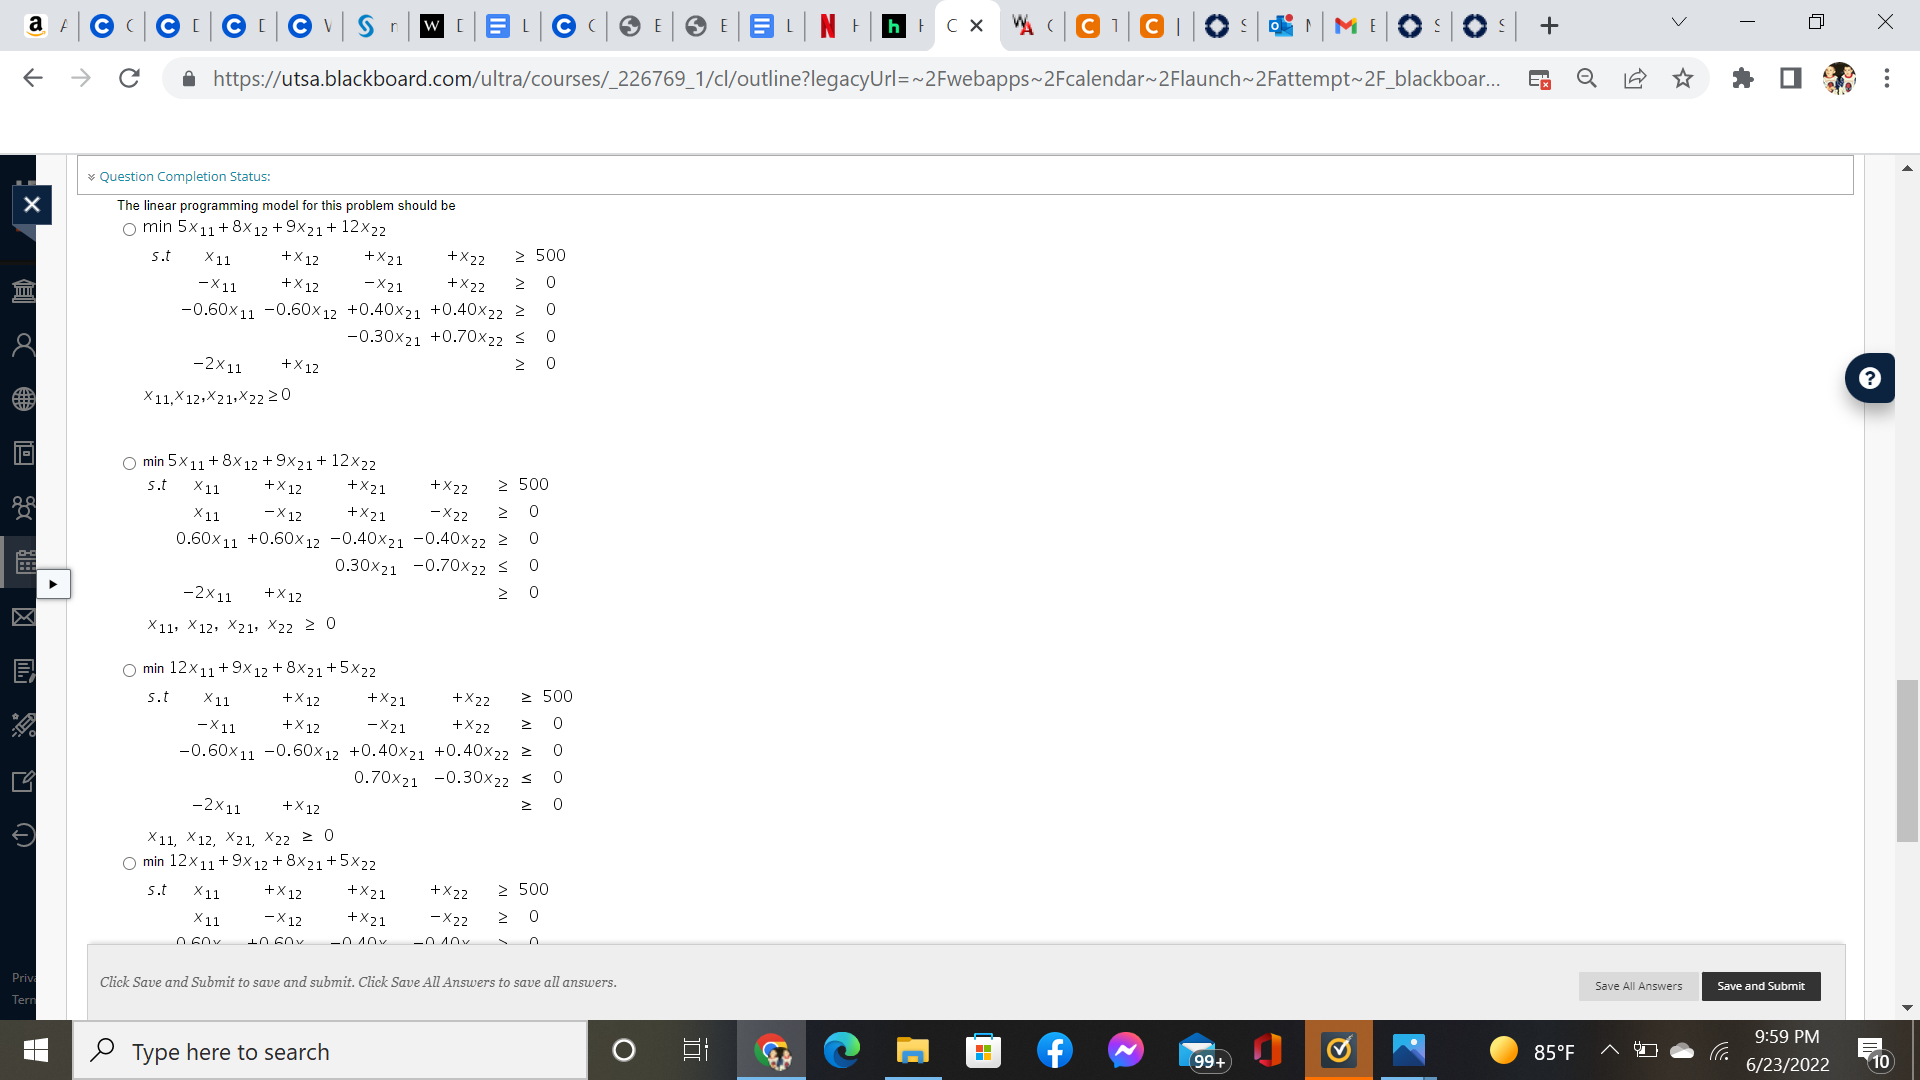Open the Calendar icon in sidebar
Image resolution: width=1920 pixels, height=1080 pixels.
[x=23, y=562]
